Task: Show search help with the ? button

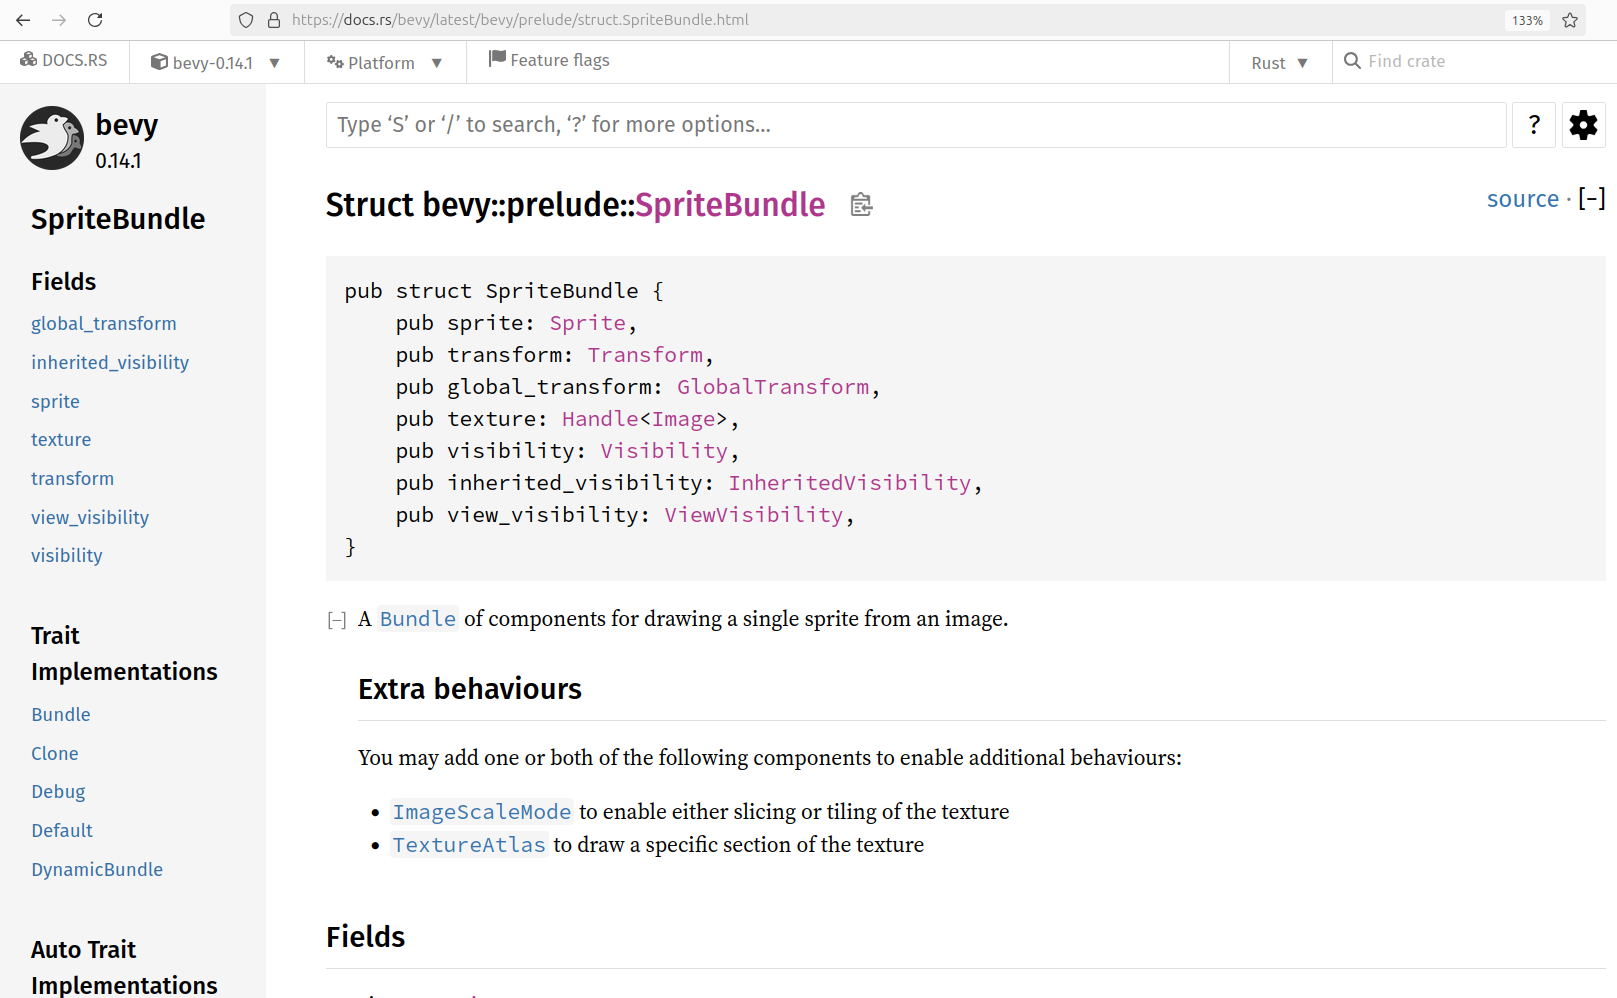Action: point(1534,125)
